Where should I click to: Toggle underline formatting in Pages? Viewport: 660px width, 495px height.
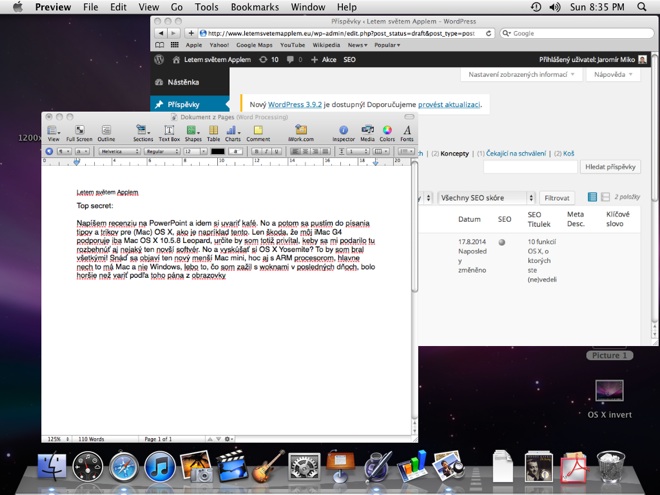(x=276, y=151)
